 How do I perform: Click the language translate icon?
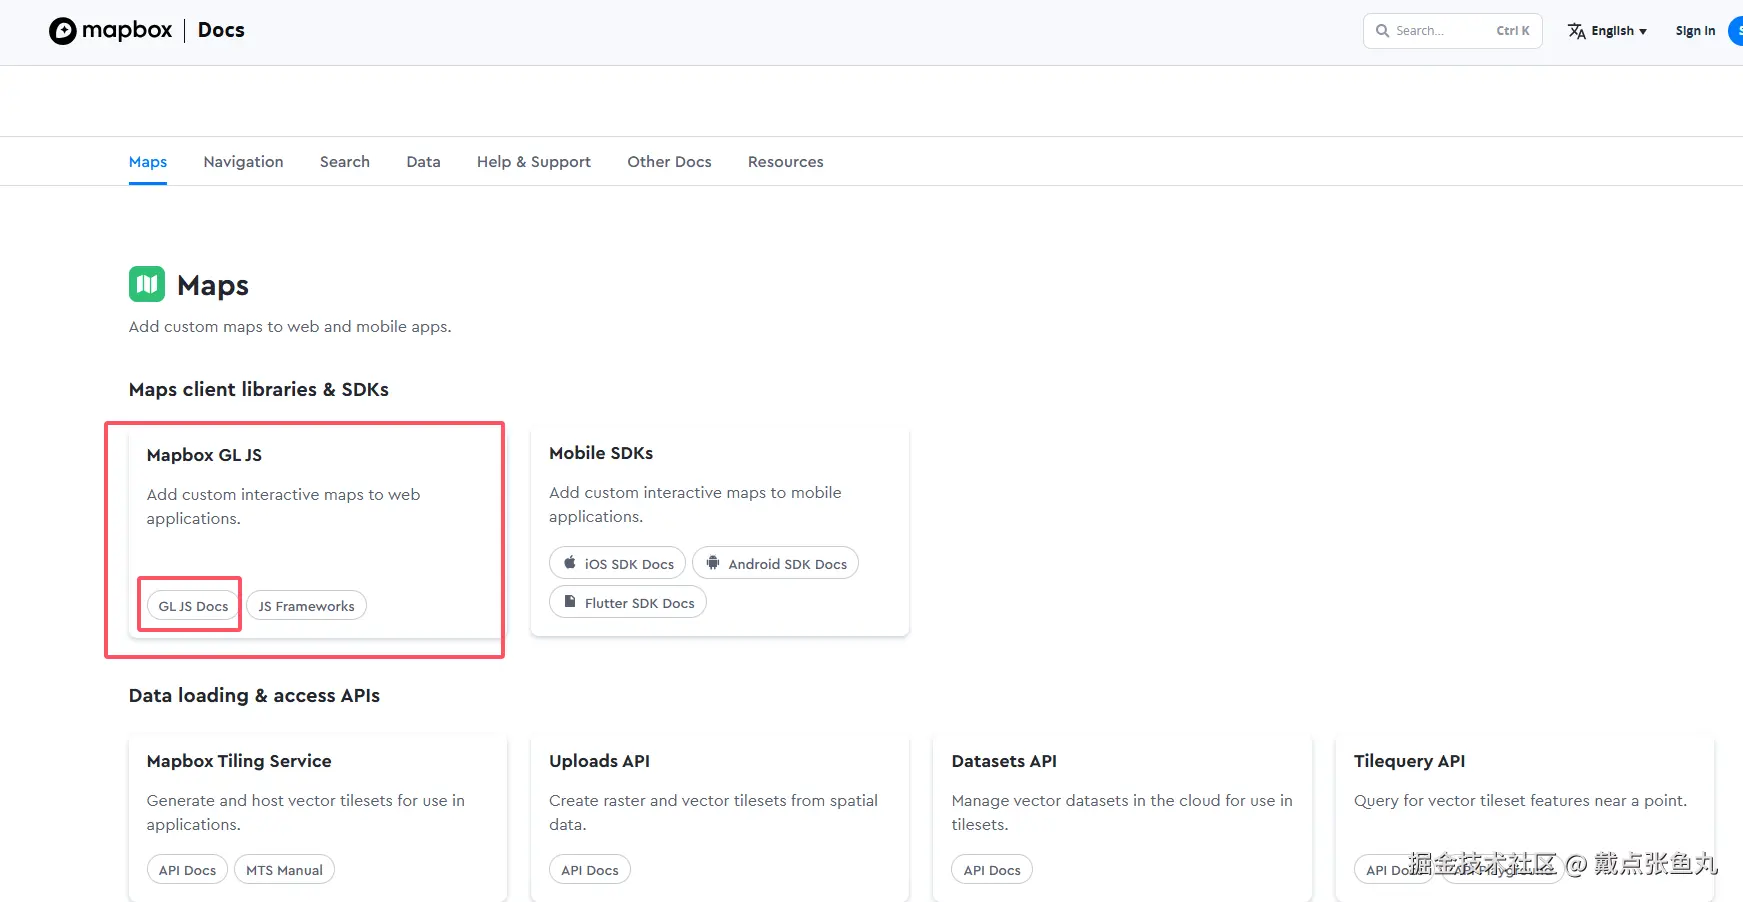(x=1577, y=31)
